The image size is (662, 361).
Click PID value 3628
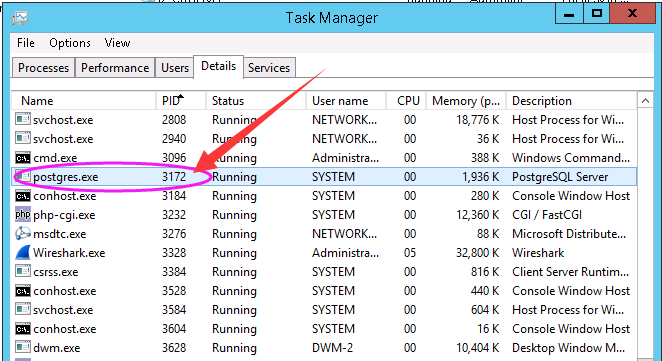174,348
